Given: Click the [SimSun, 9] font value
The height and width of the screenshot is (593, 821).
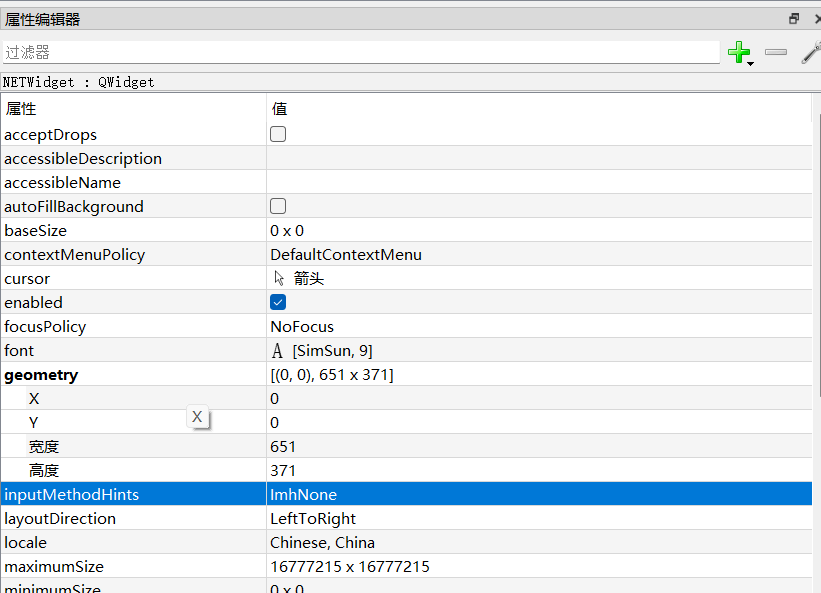Looking at the screenshot, I should pyautogui.click(x=332, y=351).
